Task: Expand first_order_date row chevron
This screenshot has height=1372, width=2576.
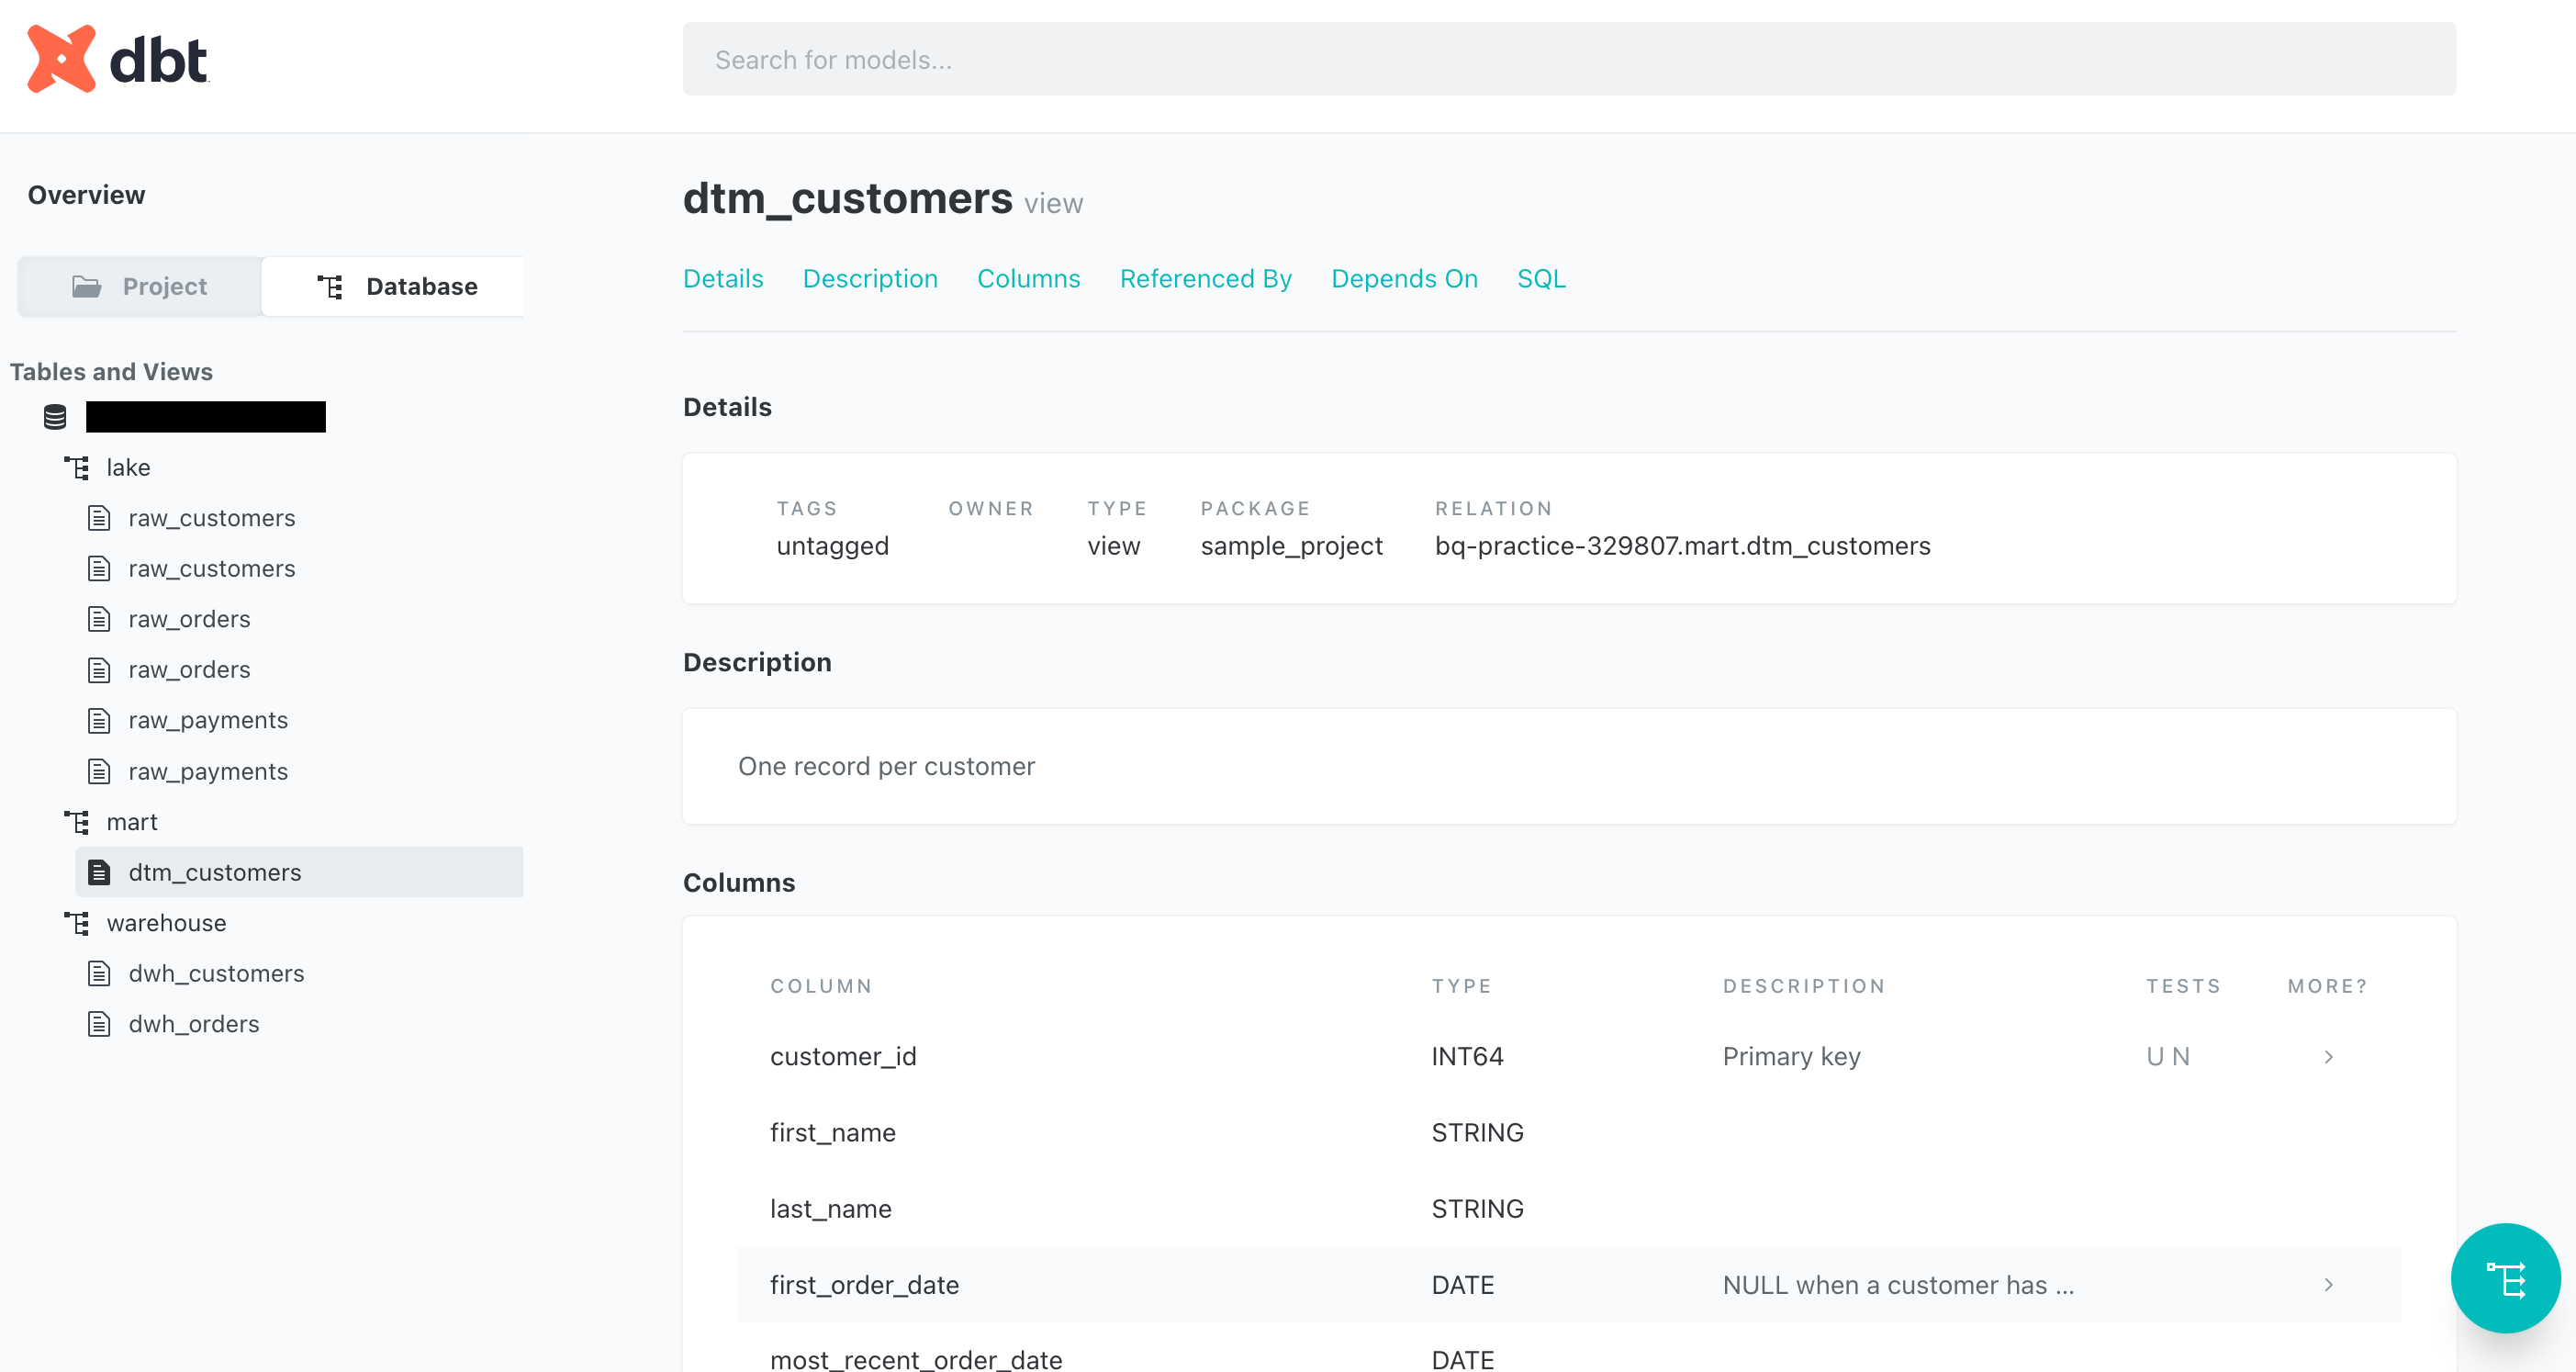Action: tap(2328, 1285)
